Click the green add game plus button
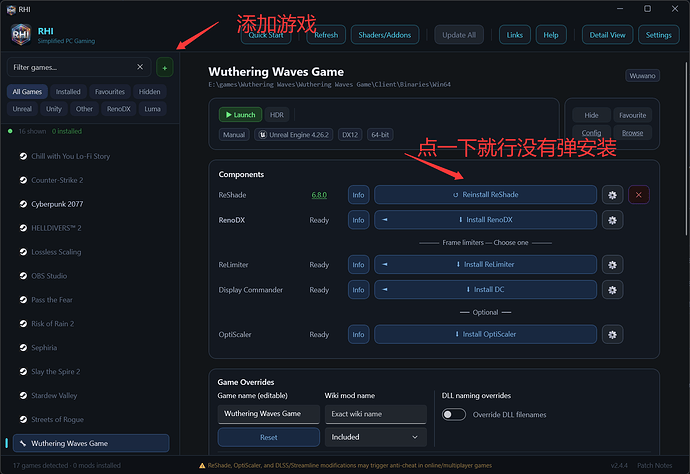The height and width of the screenshot is (474, 690). pos(165,68)
